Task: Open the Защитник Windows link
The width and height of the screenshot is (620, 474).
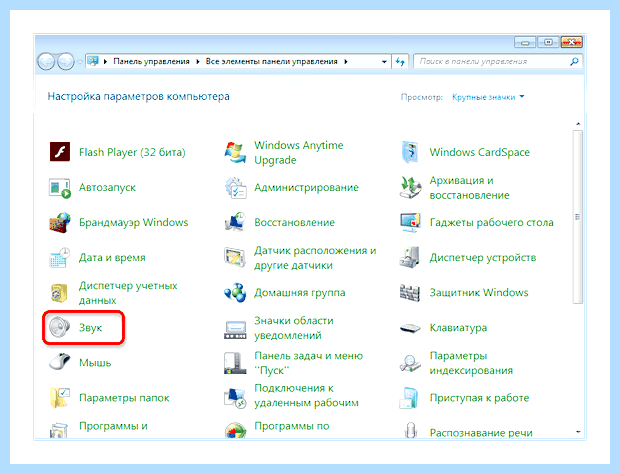Action: (479, 293)
